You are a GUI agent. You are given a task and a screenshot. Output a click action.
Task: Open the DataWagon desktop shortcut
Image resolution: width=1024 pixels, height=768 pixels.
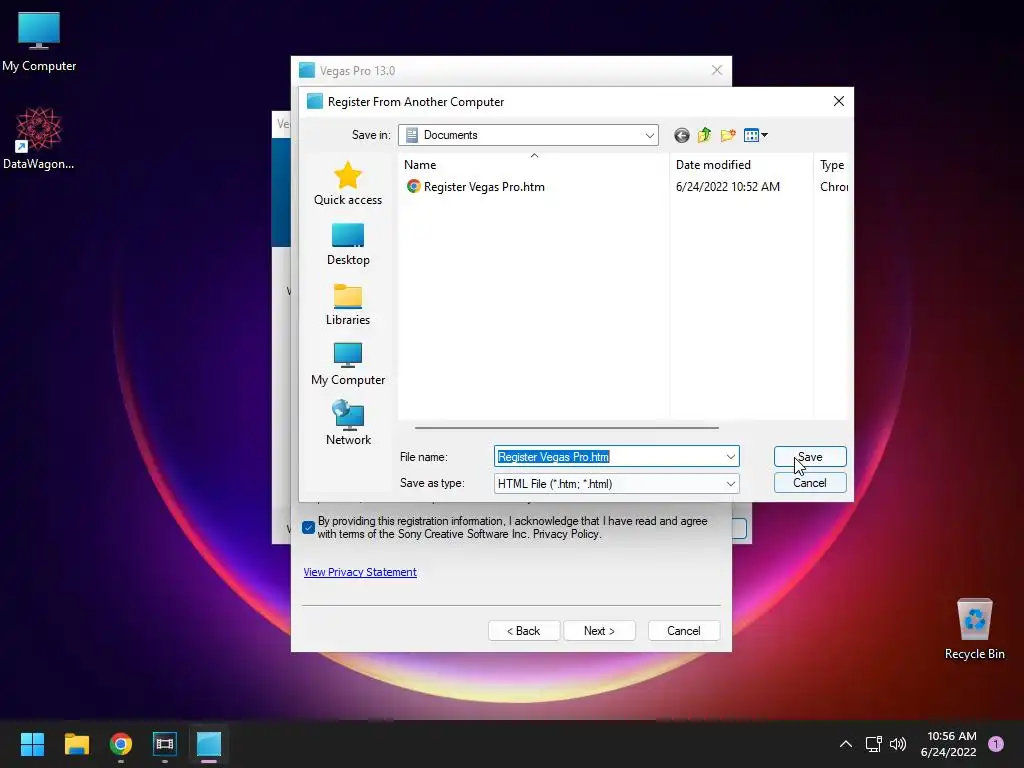click(39, 138)
